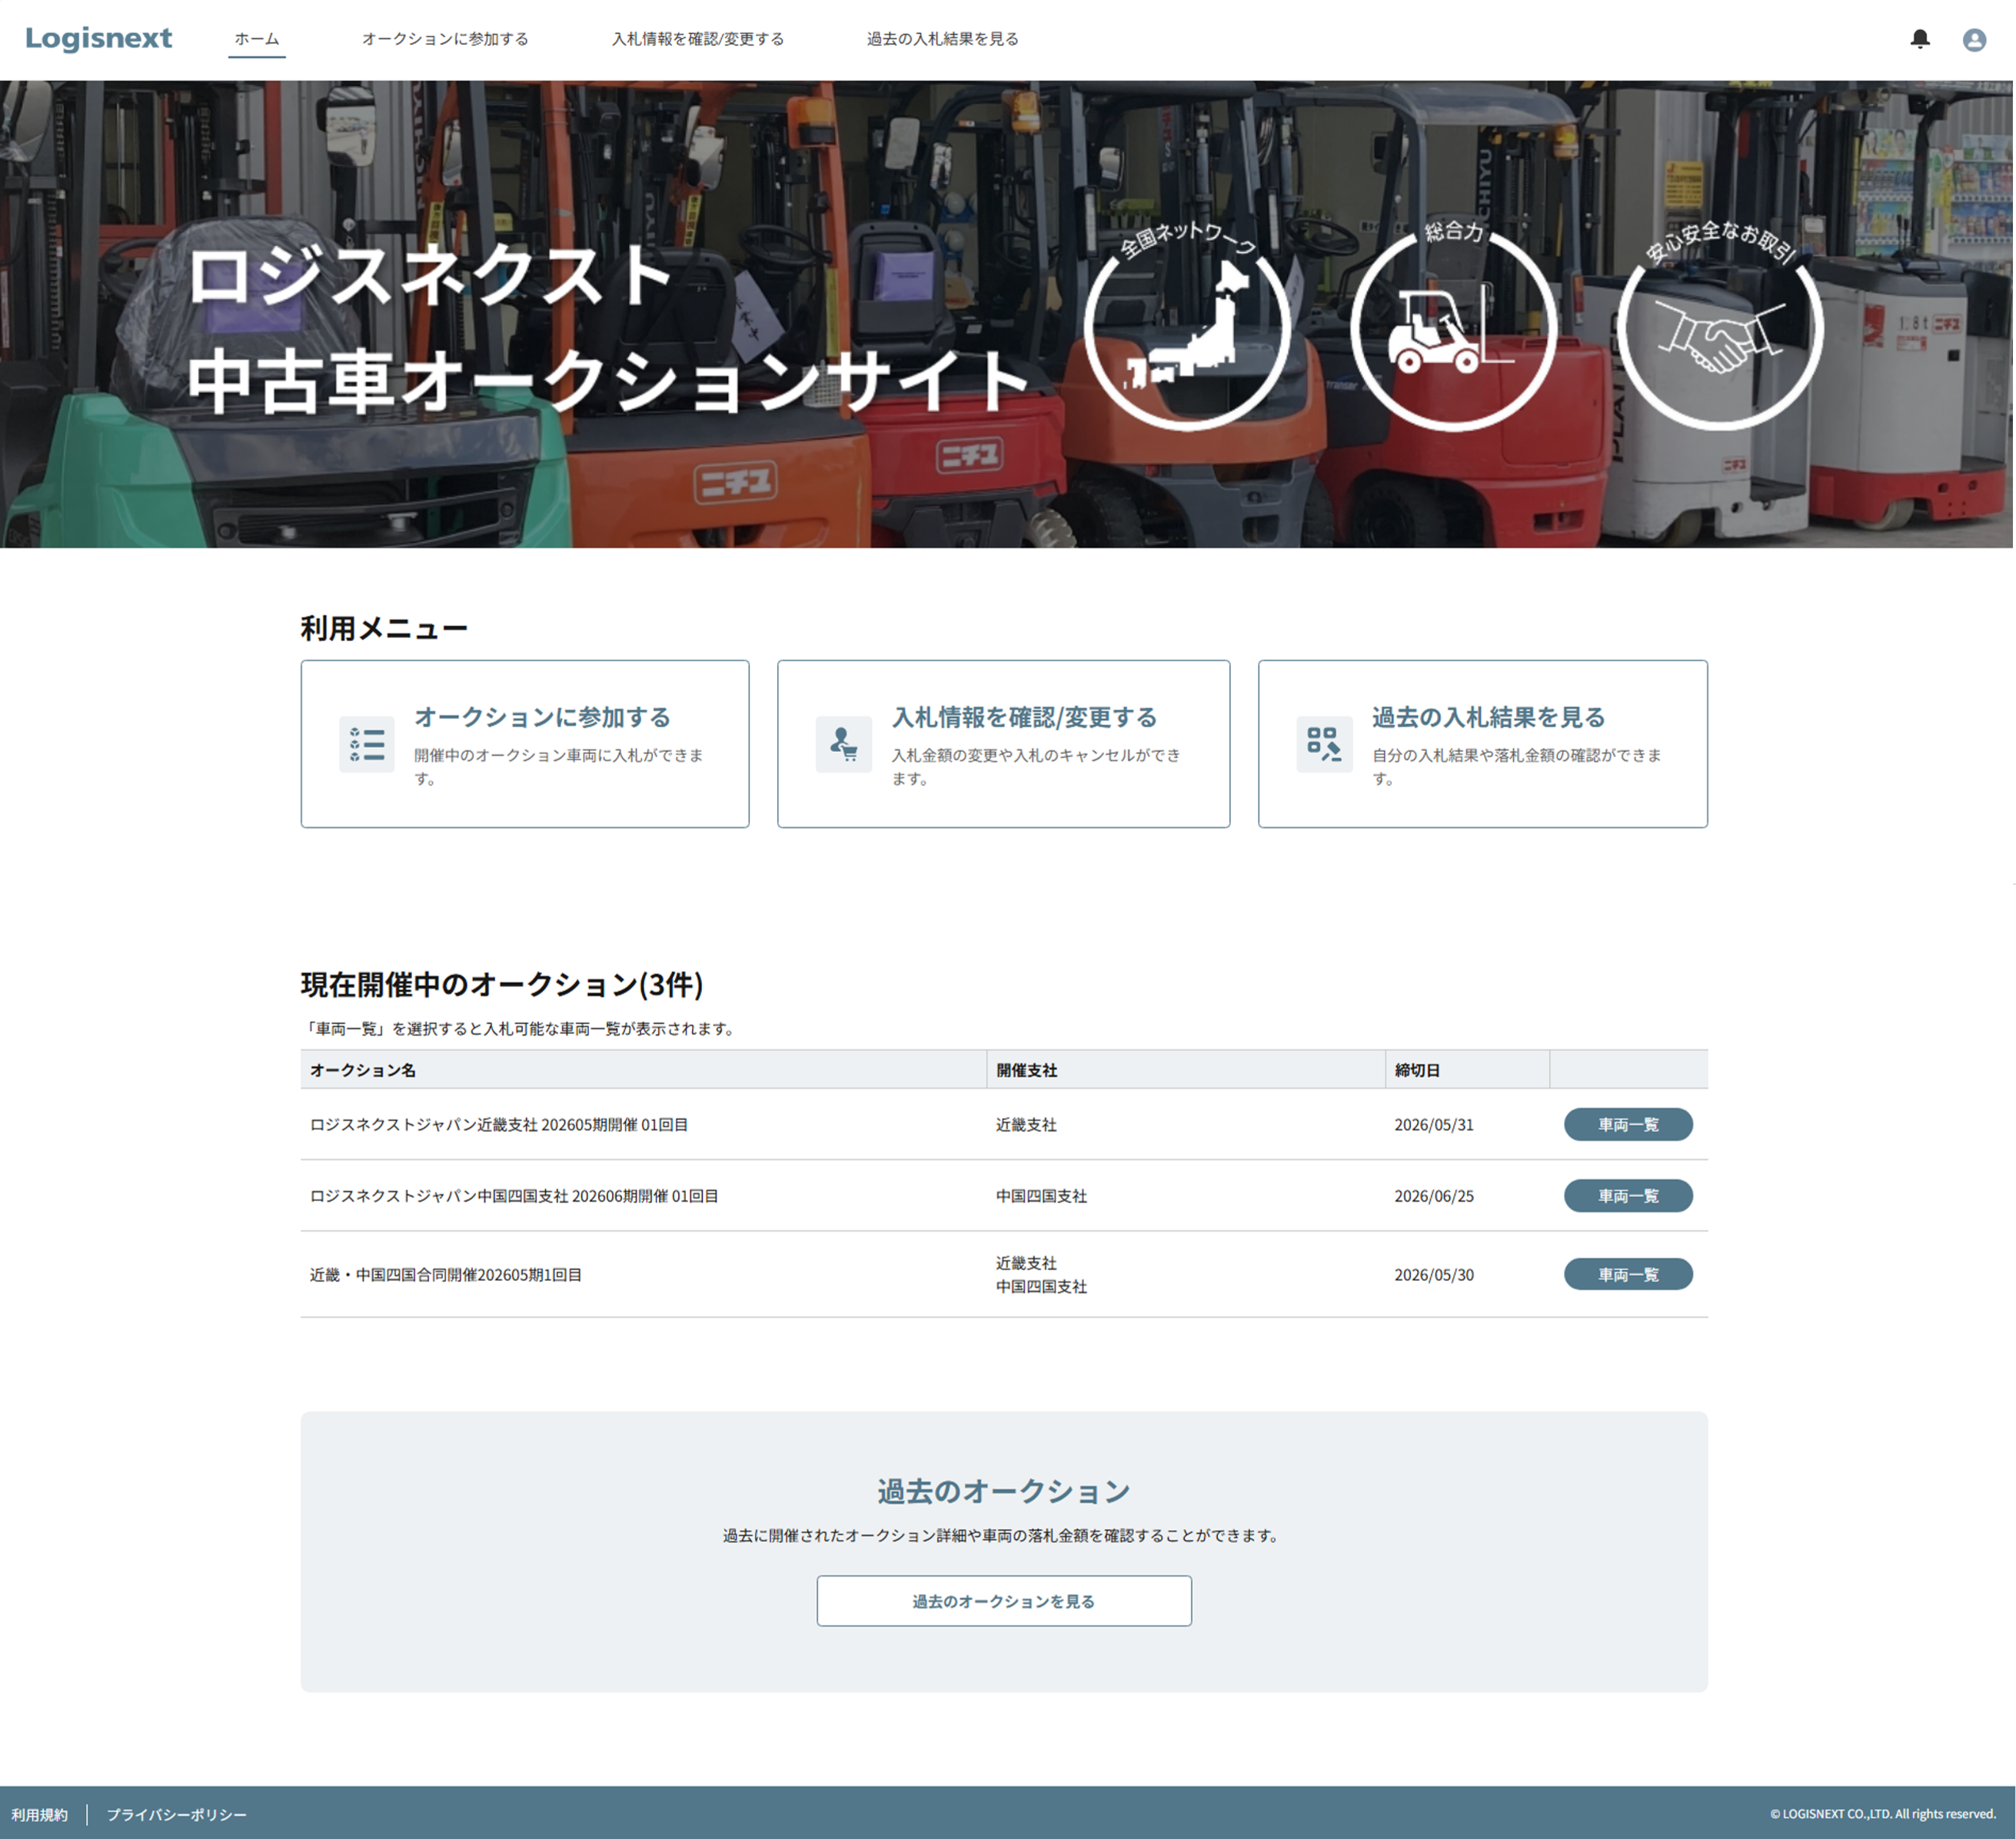Open the user account avatar icon
Image resolution: width=2016 pixels, height=1839 pixels.
(1973, 39)
